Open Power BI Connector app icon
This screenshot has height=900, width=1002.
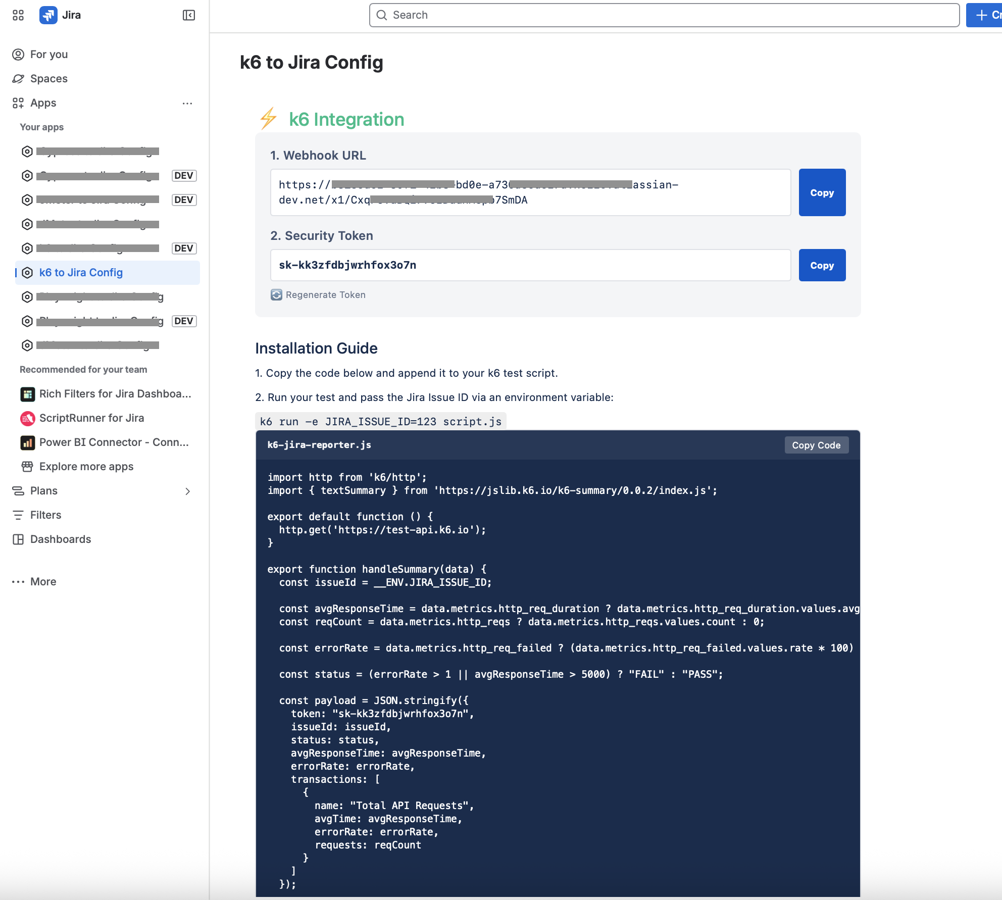(x=28, y=442)
